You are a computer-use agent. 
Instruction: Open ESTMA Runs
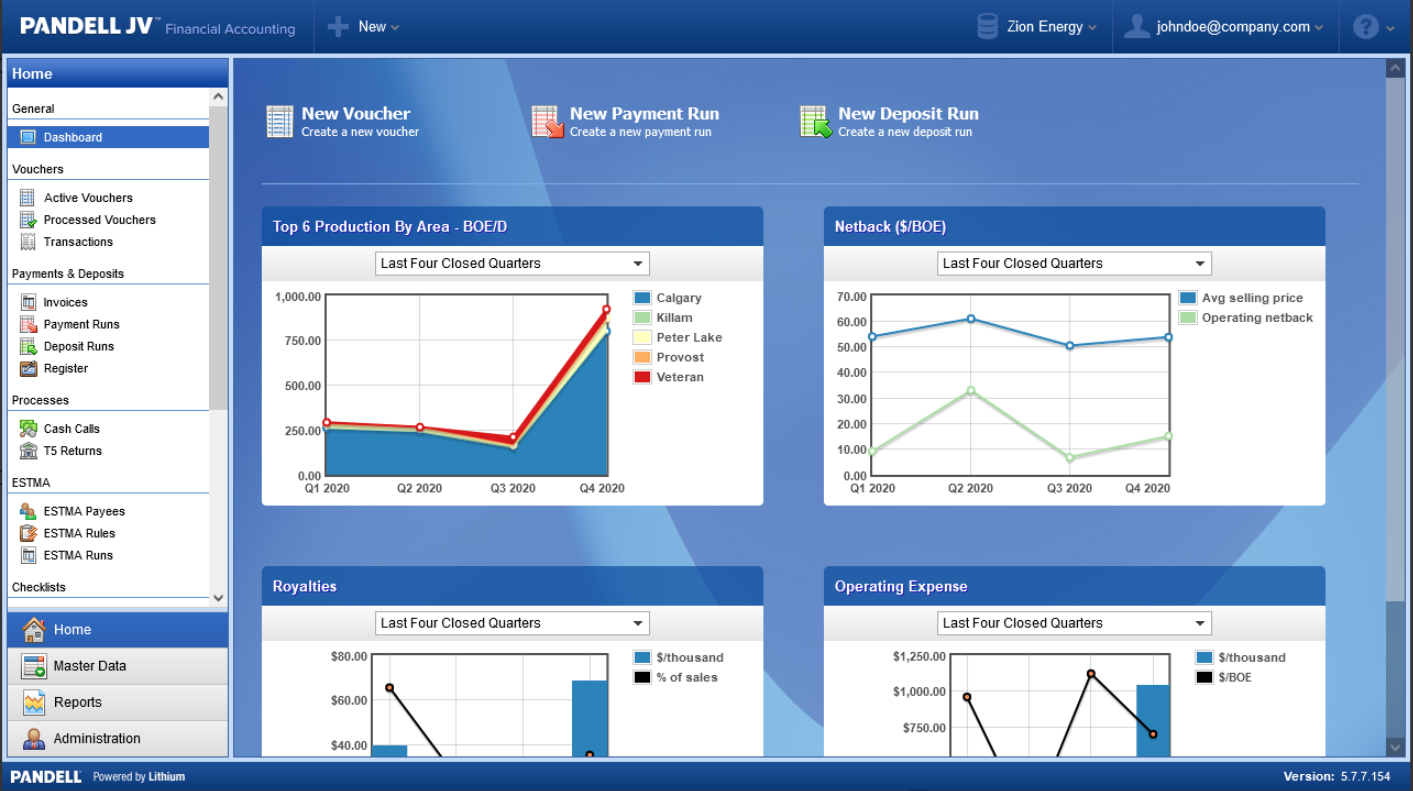(x=78, y=555)
